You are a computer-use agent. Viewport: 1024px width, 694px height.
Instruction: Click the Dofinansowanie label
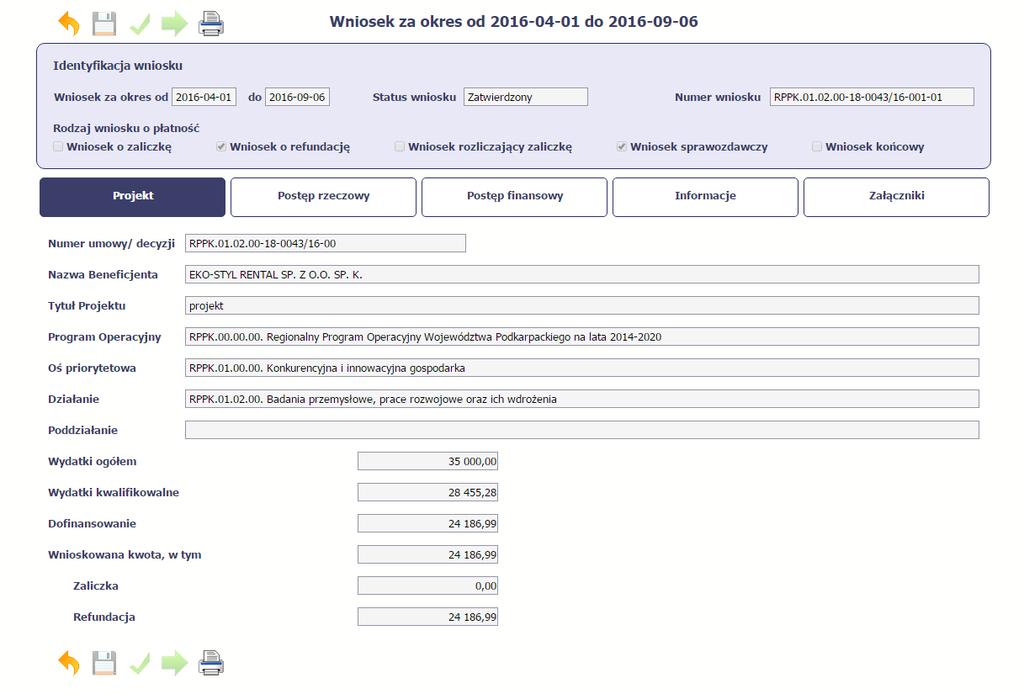pos(92,524)
